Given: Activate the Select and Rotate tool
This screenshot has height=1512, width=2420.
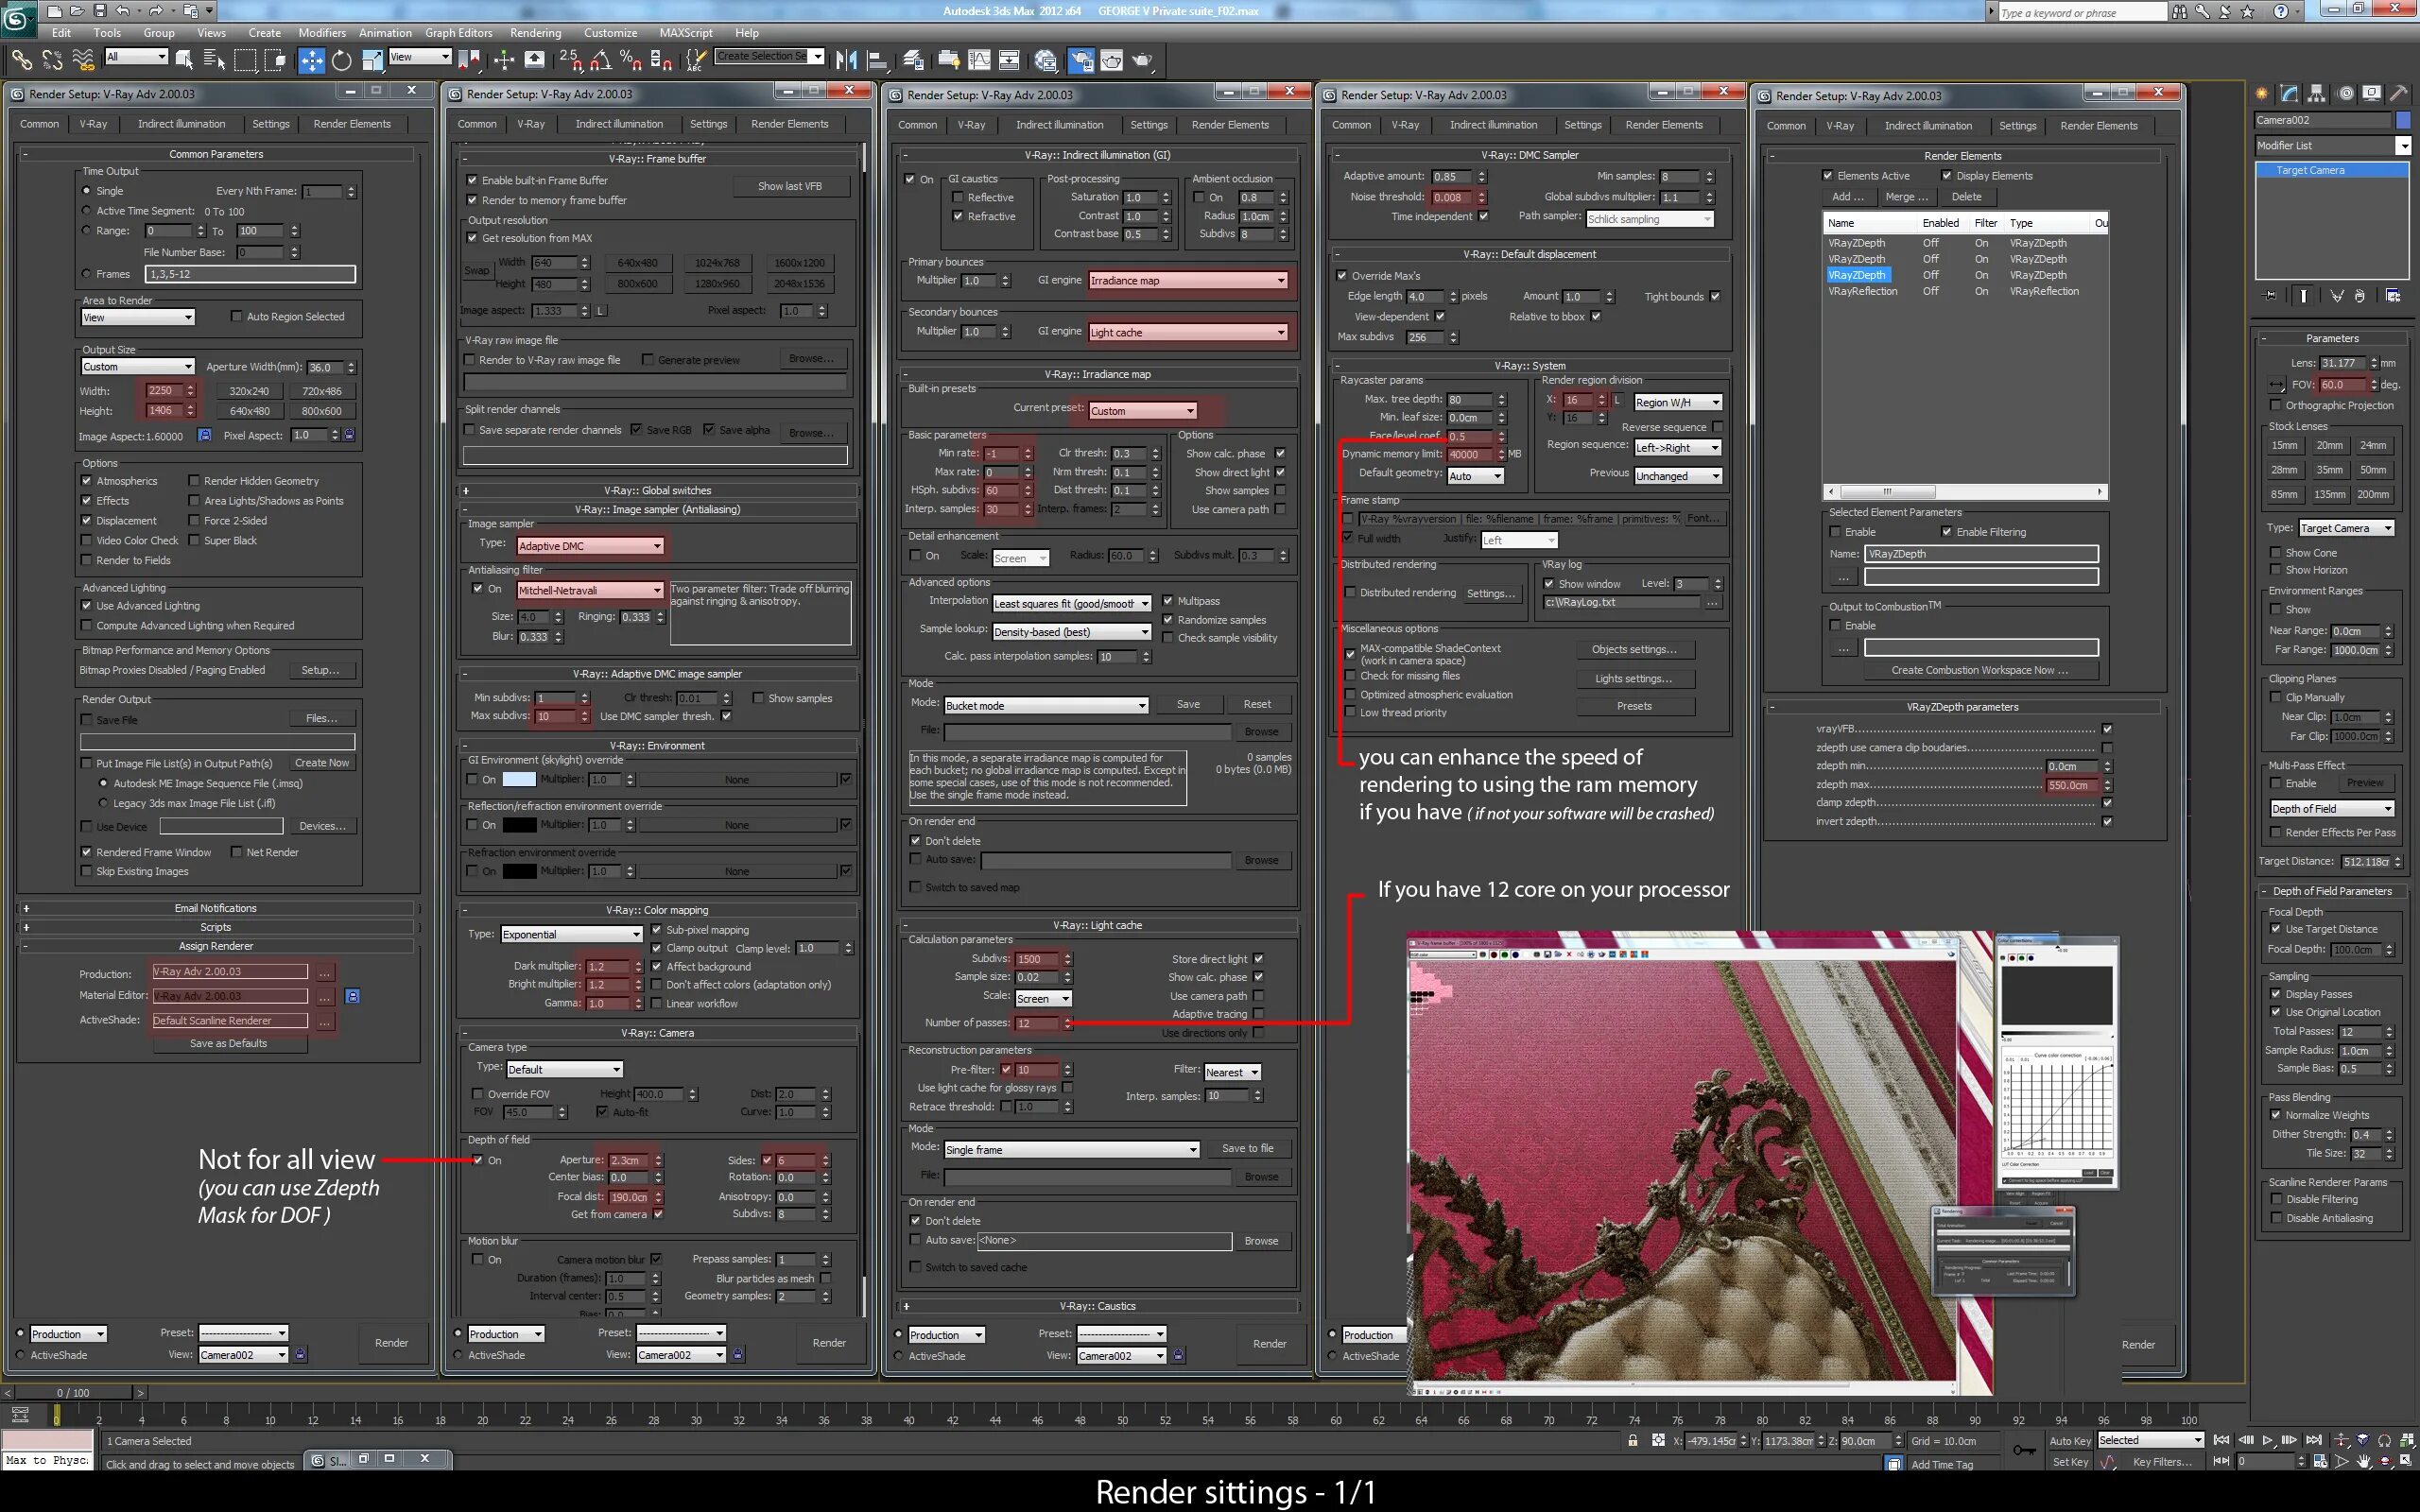Looking at the screenshot, I should pyautogui.click(x=341, y=61).
